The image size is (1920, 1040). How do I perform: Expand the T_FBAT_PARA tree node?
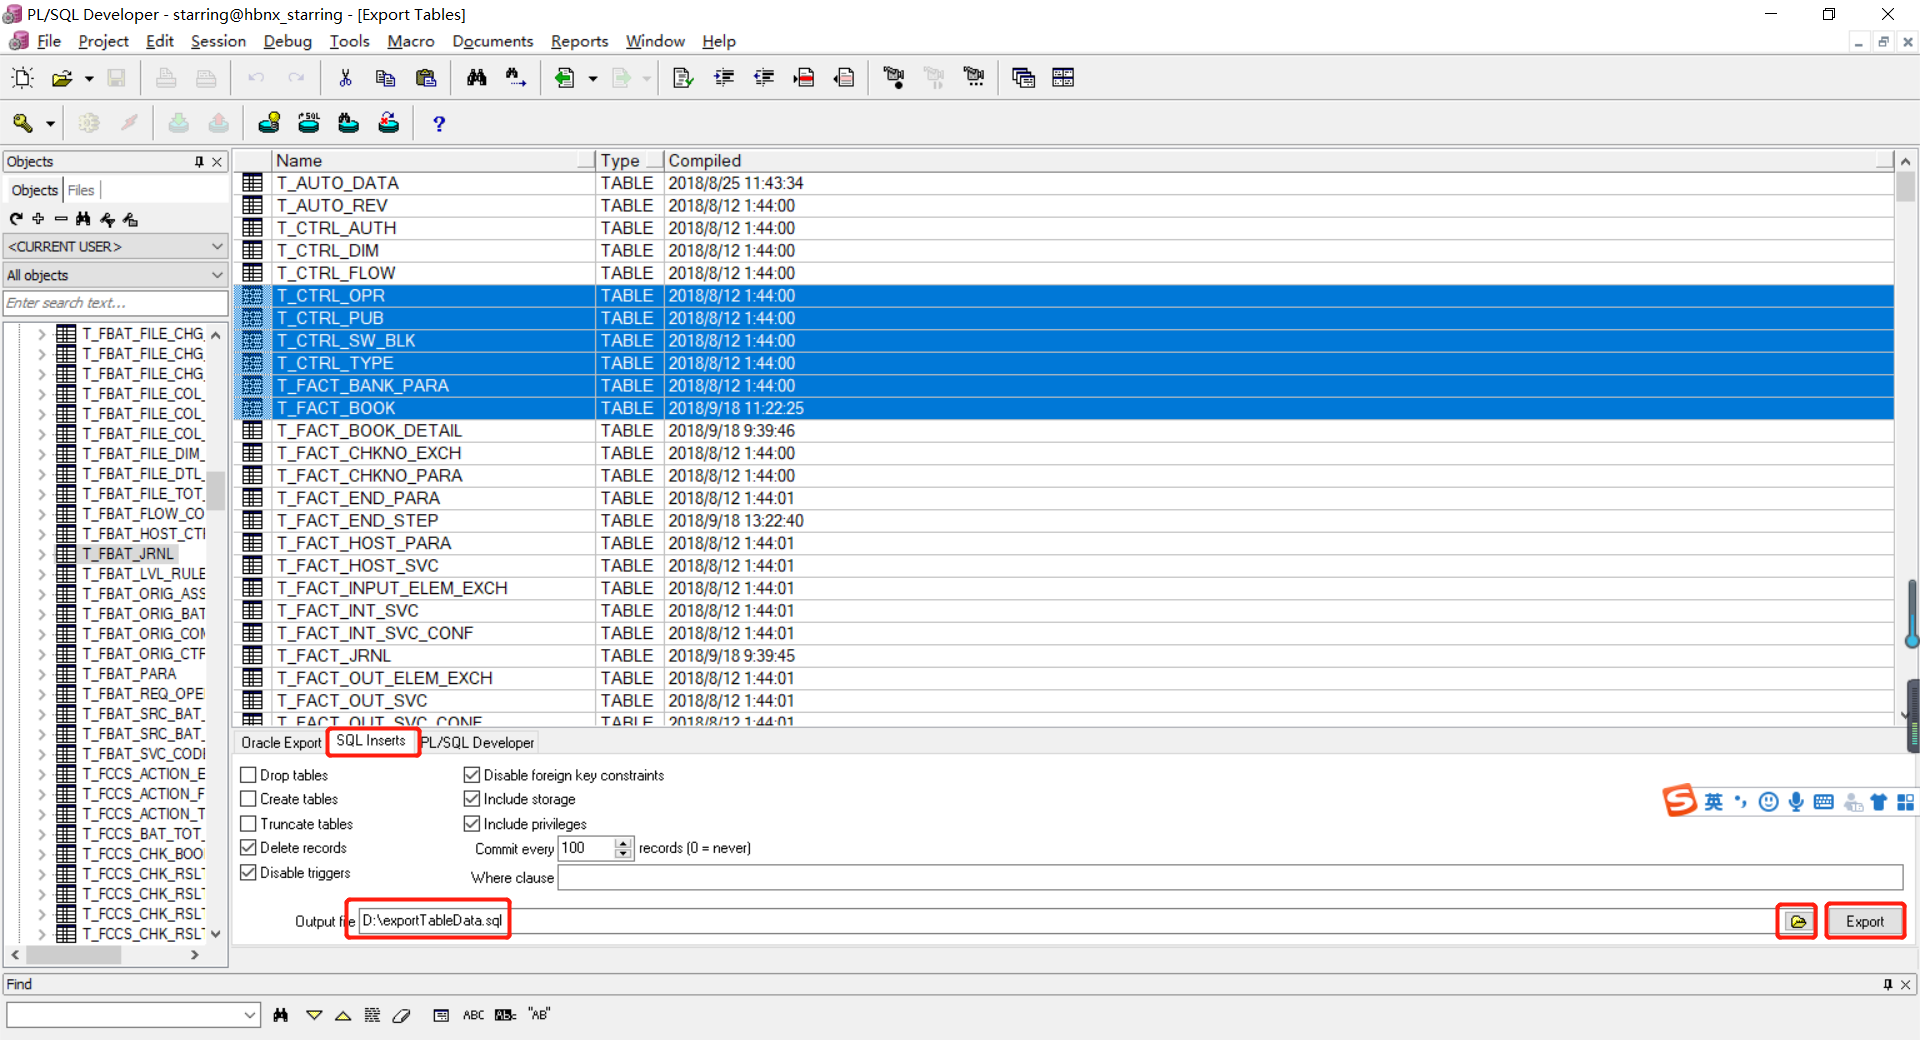tap(42, 674)
